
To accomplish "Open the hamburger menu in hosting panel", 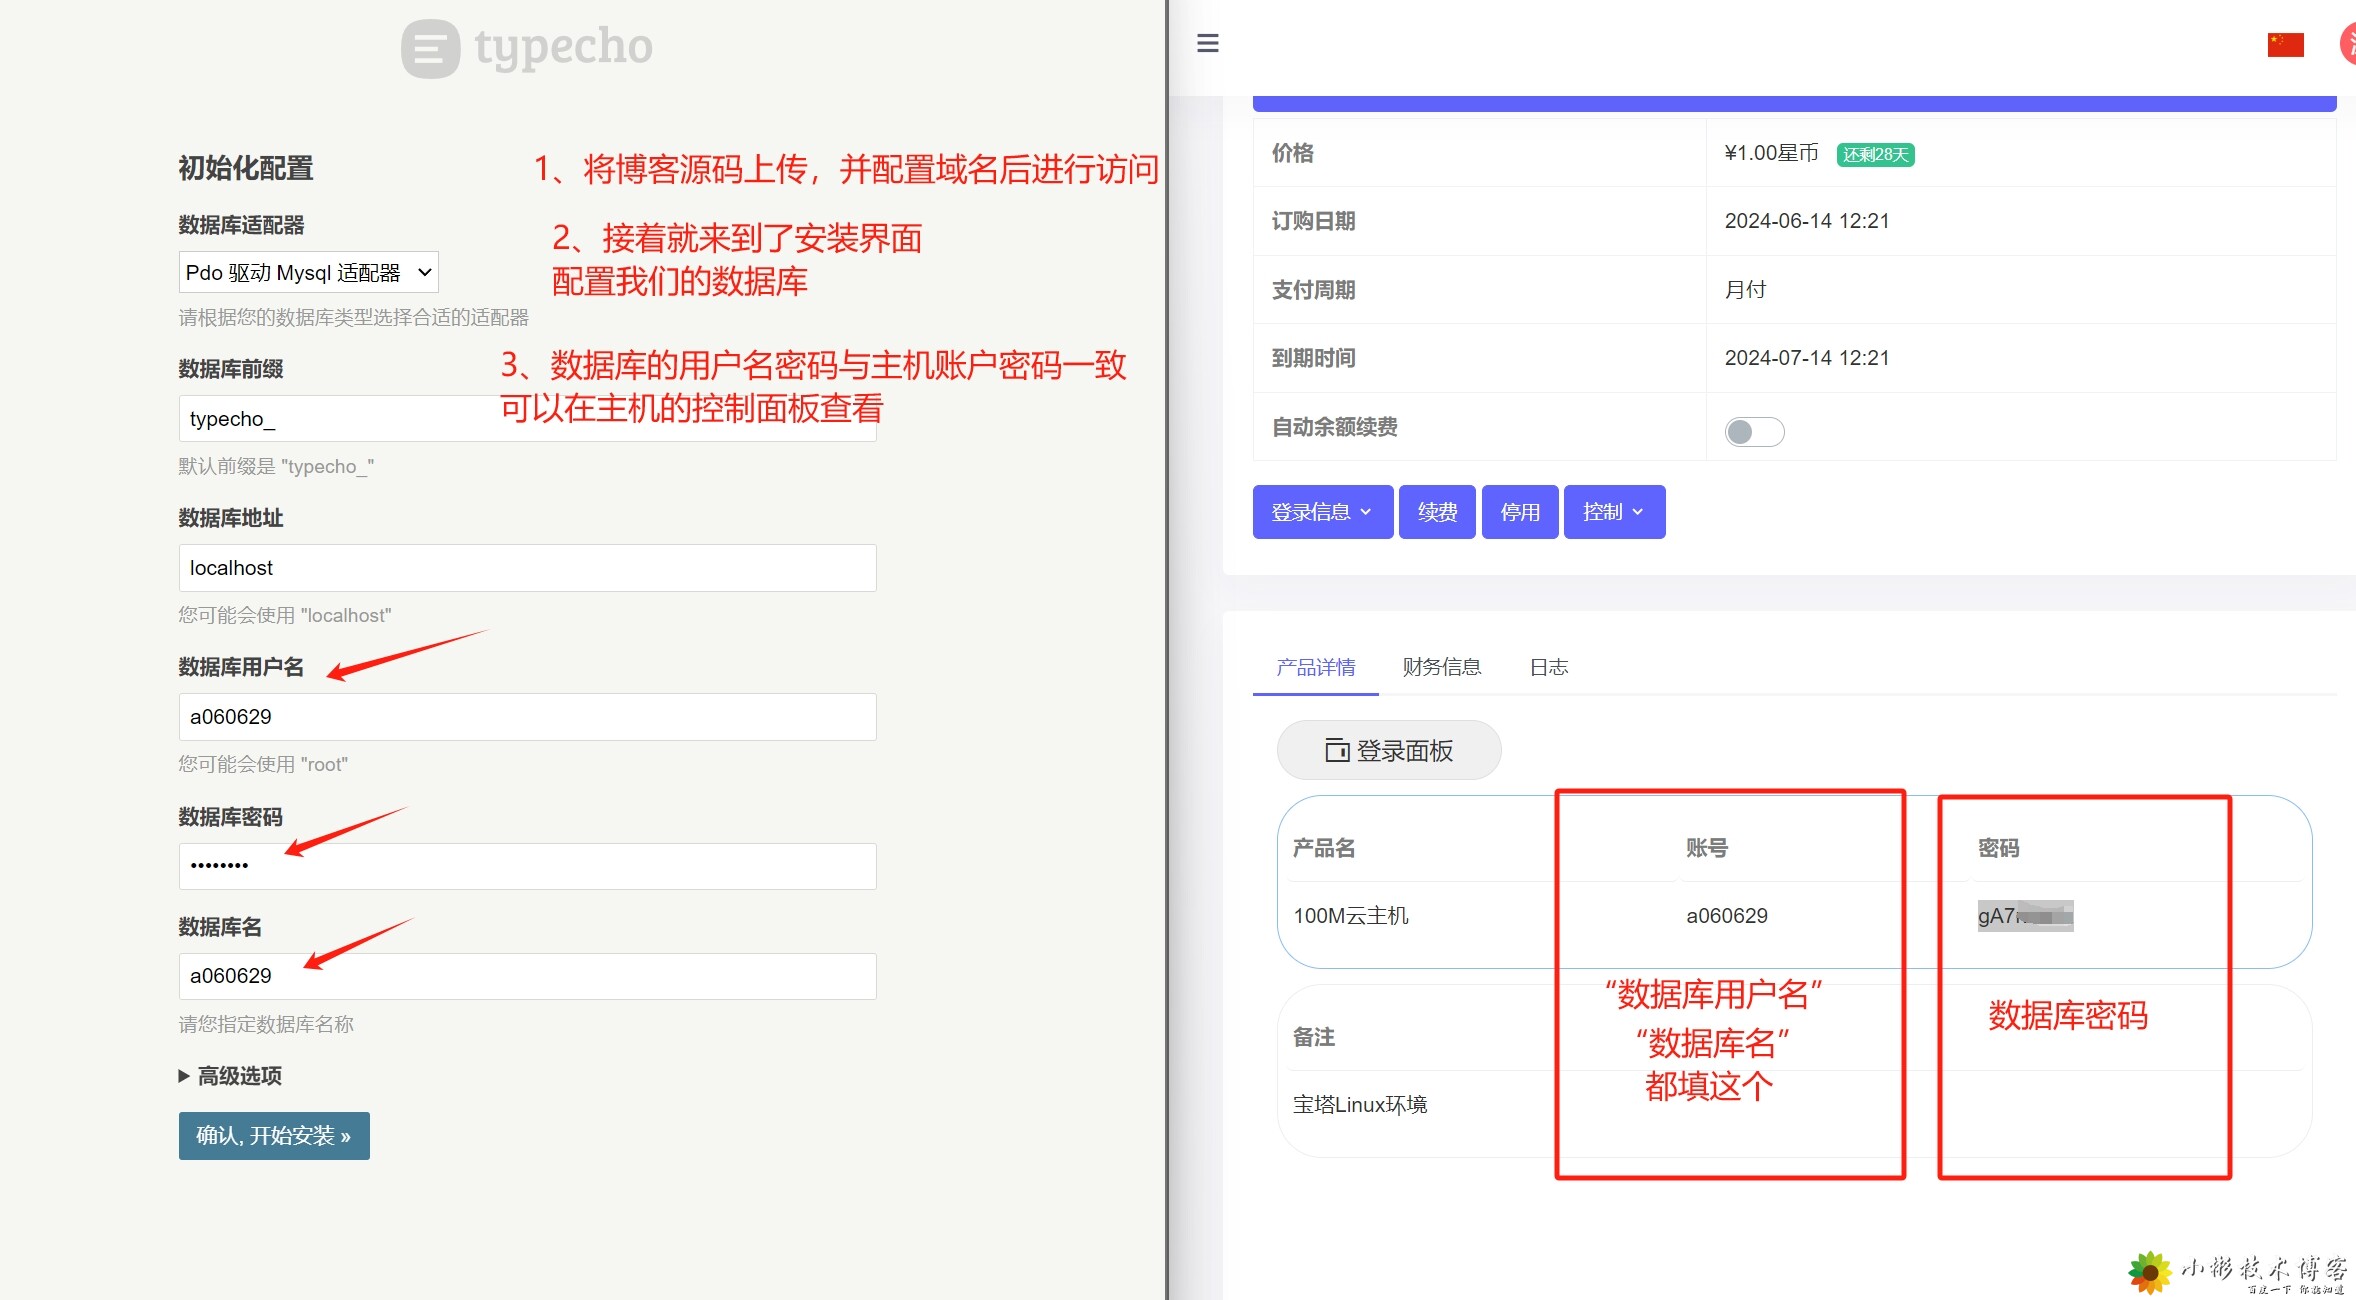I will click(1207, 43).
